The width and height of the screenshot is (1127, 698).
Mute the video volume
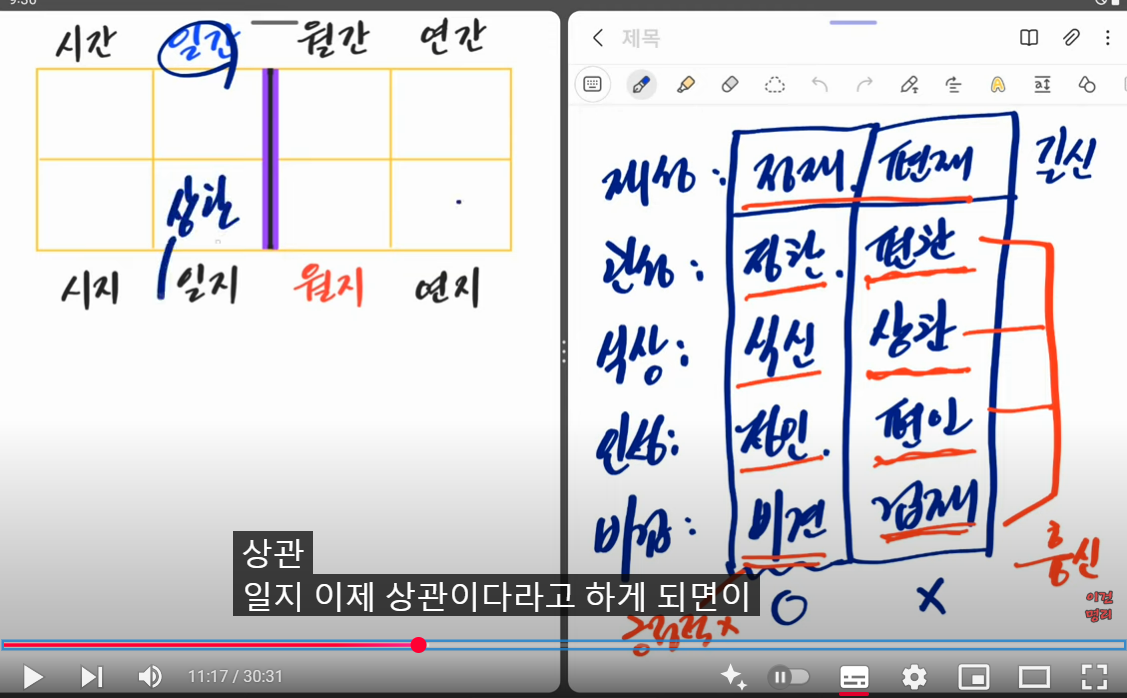coord(150,676)
